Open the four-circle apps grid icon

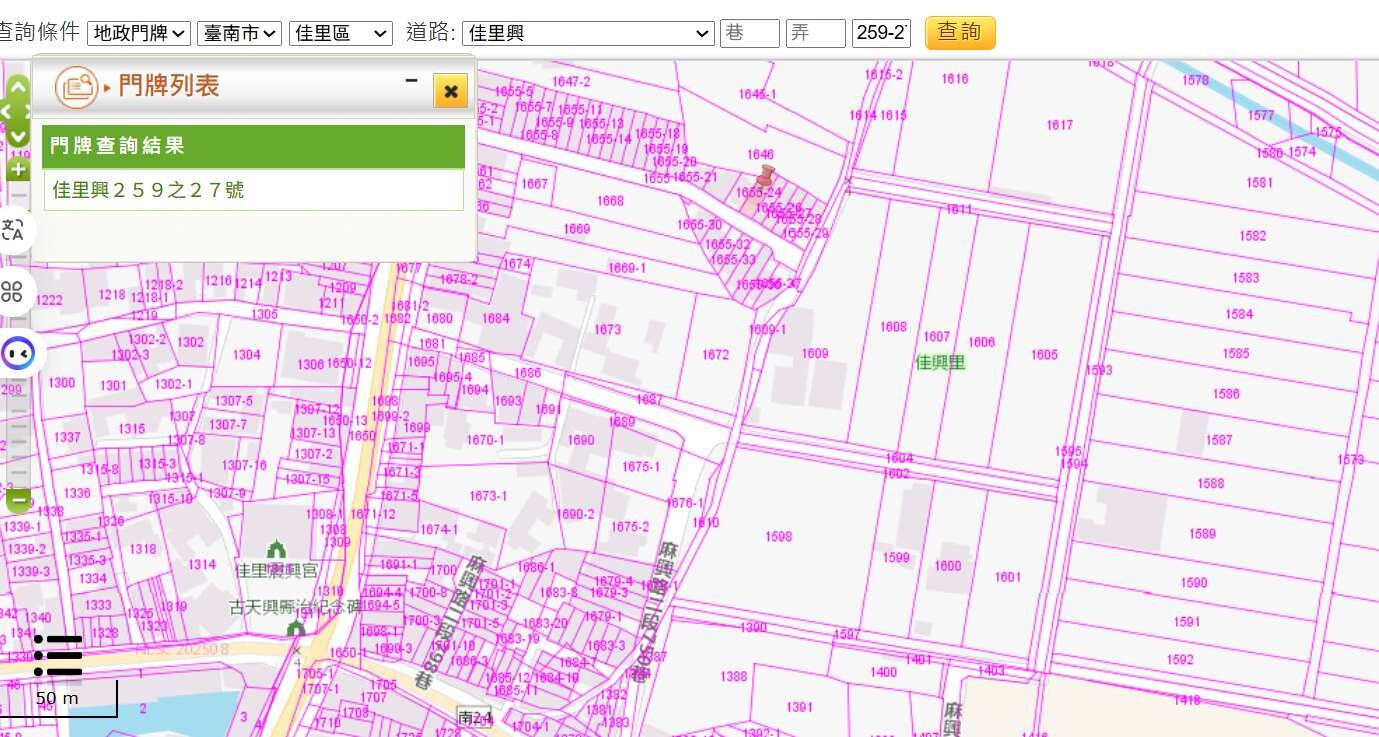[x=13, y=292]
